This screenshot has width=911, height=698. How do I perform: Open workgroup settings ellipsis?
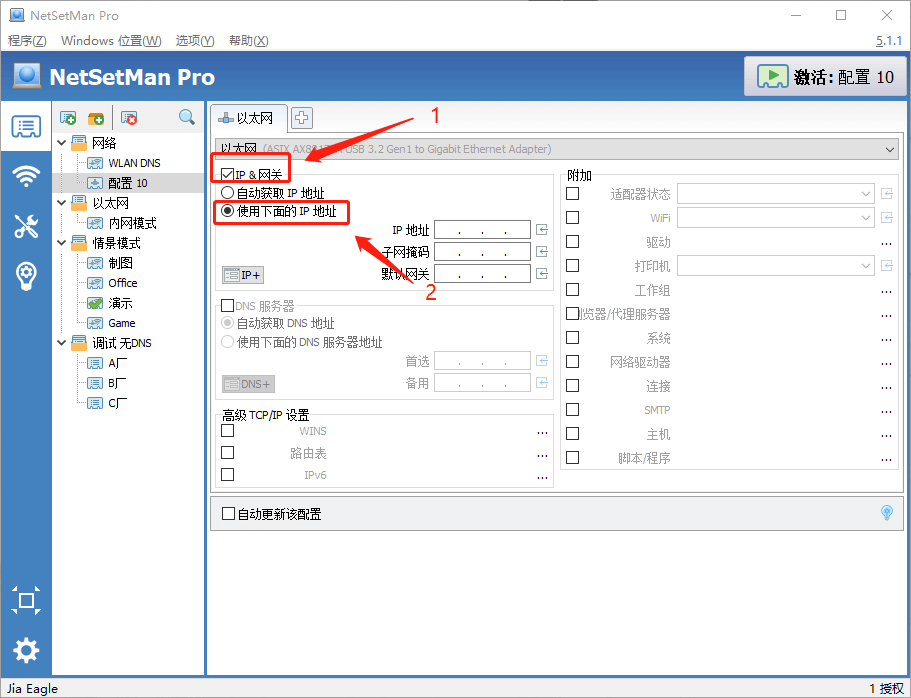886,291
